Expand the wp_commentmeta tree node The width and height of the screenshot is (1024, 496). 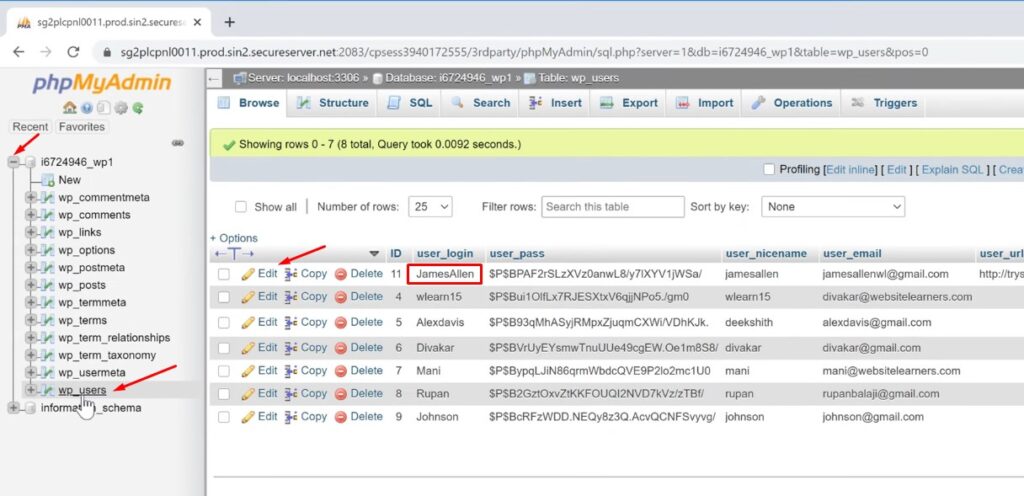(30, 197)
